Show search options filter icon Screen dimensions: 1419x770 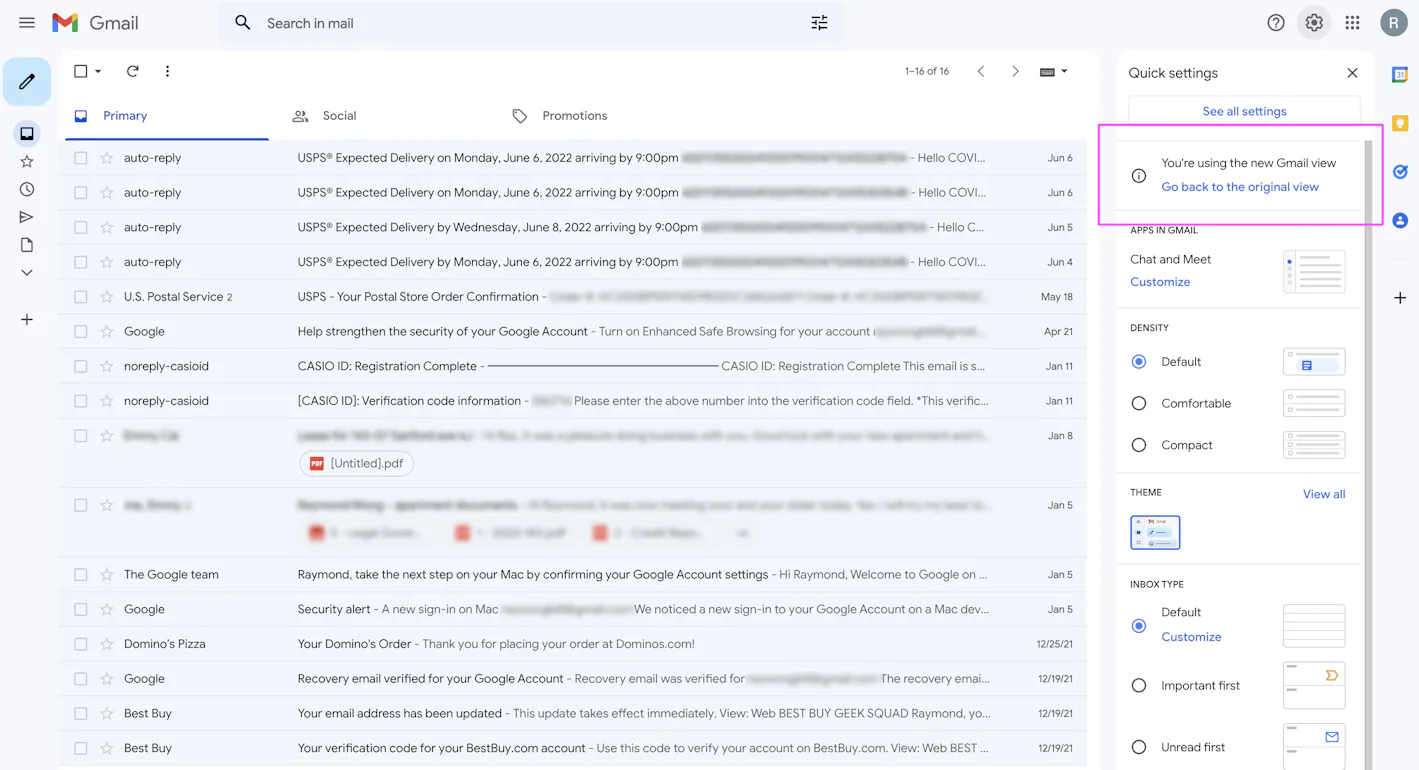pos(819,23)
